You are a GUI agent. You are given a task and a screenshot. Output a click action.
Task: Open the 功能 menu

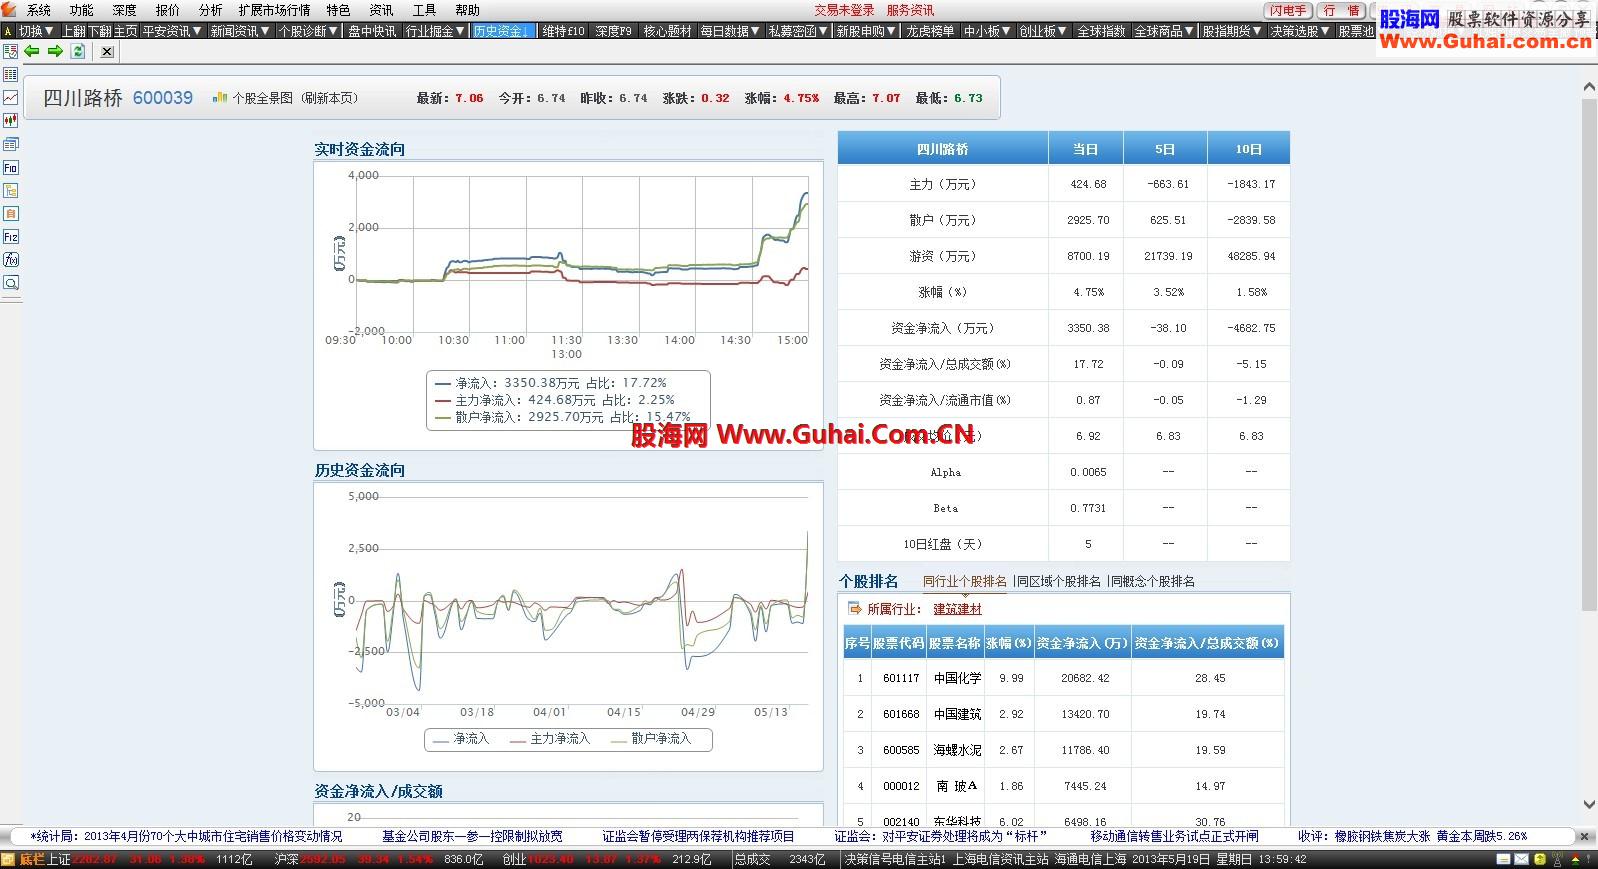[81, 10]
